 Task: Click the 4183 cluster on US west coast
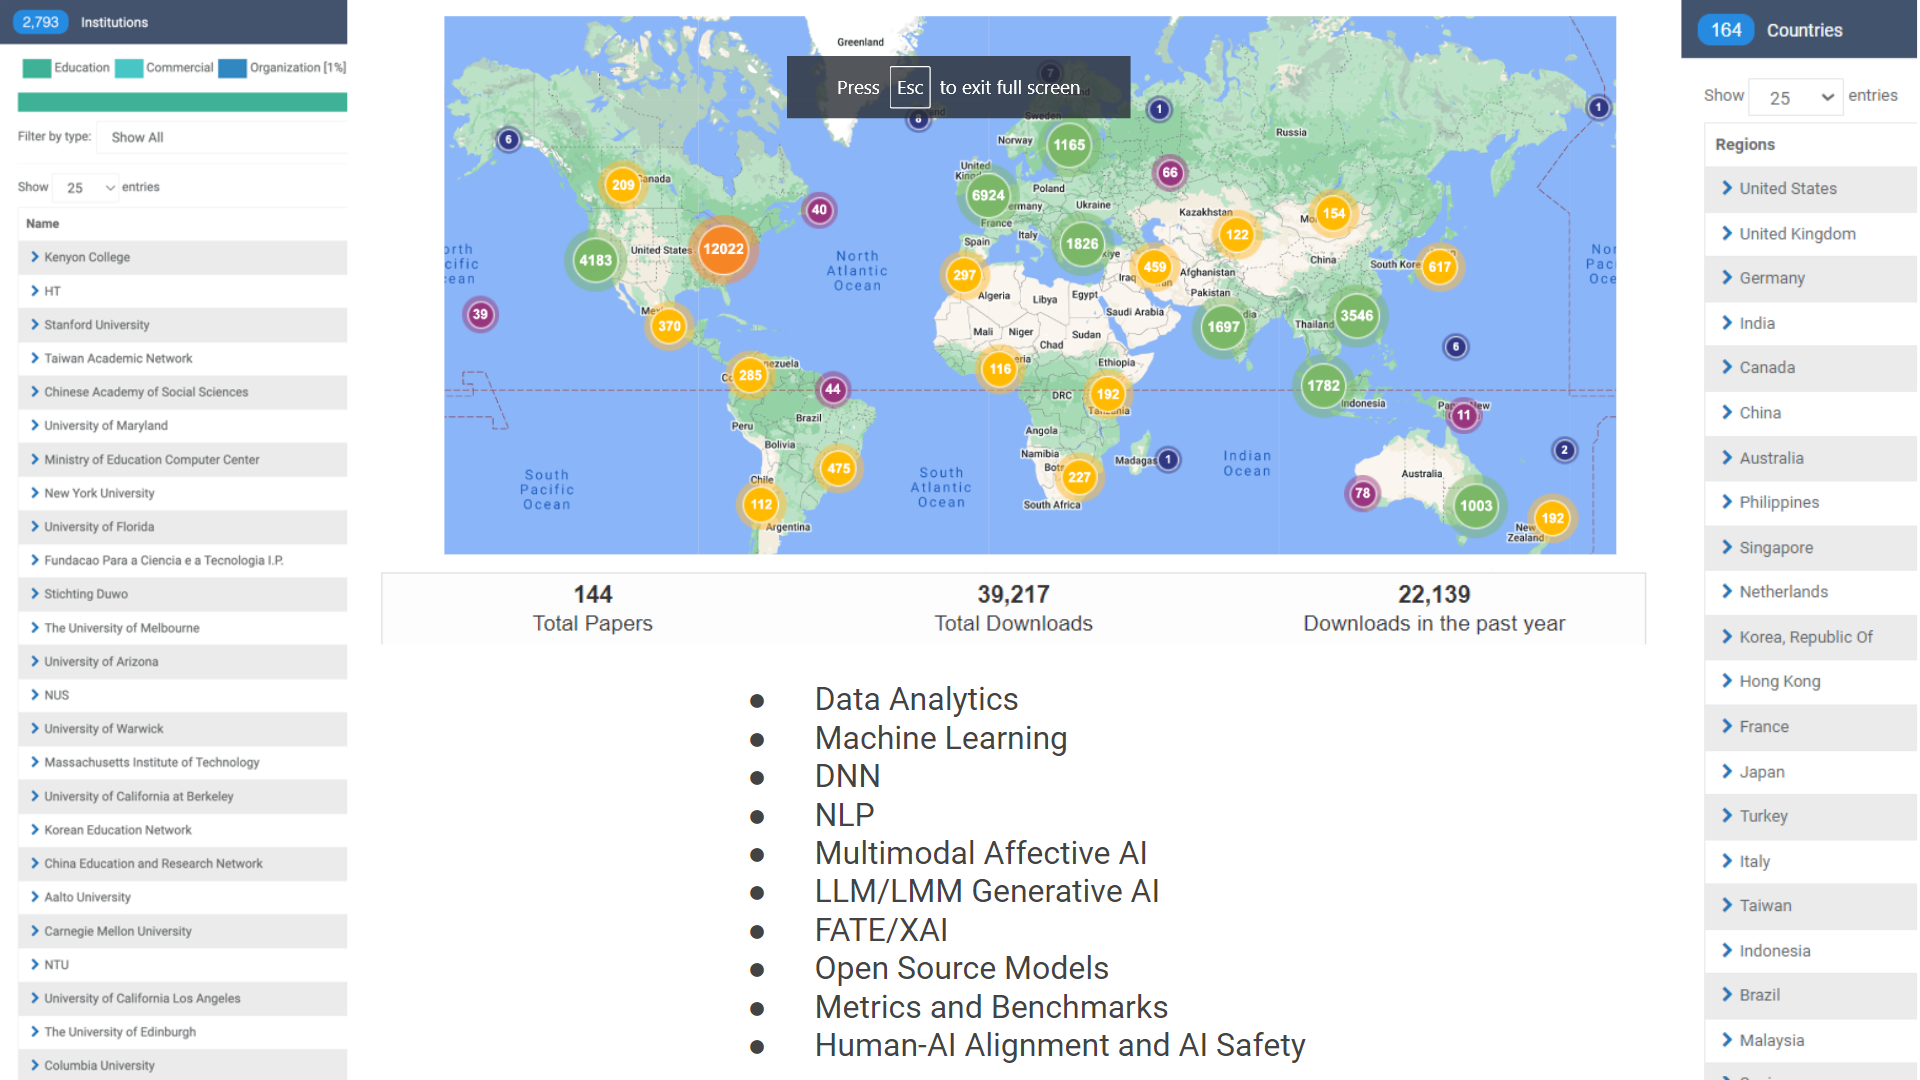pos(595,260)
